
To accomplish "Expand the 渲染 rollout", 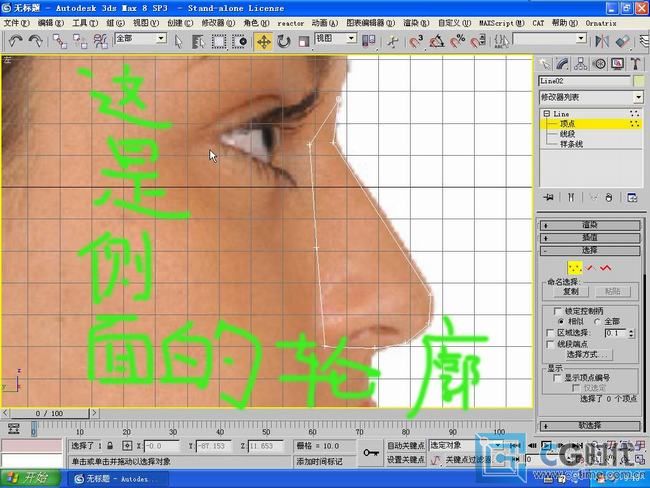I will (x=590, y=225).
